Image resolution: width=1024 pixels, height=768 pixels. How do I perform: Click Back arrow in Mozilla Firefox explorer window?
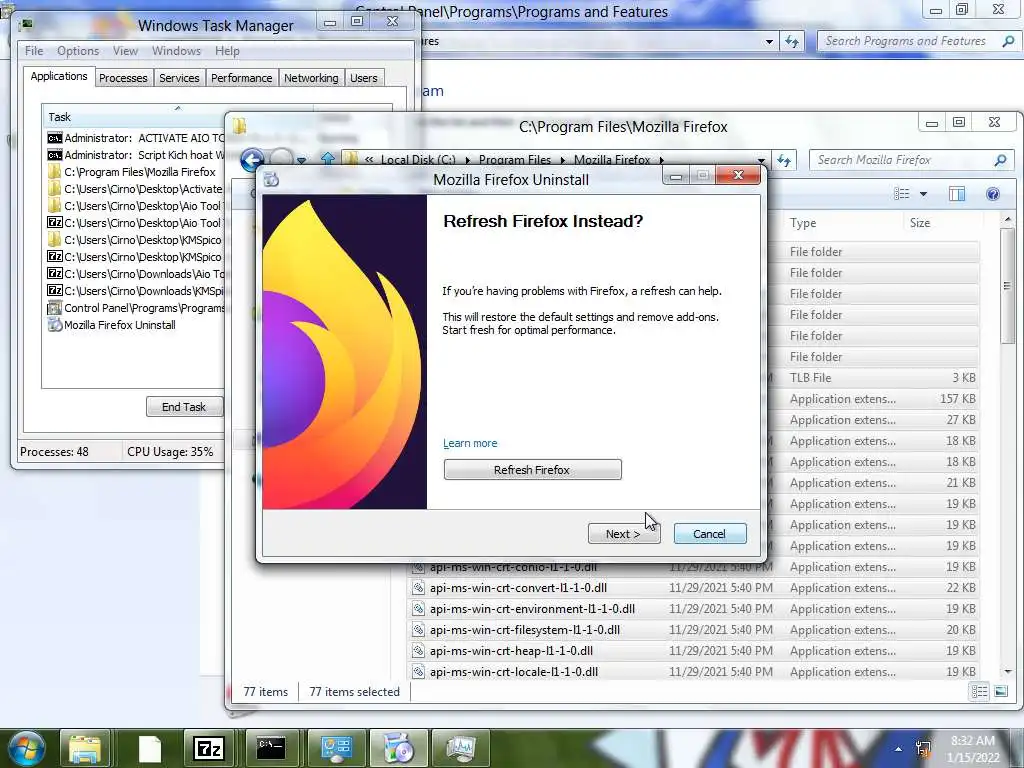[252, 159]
